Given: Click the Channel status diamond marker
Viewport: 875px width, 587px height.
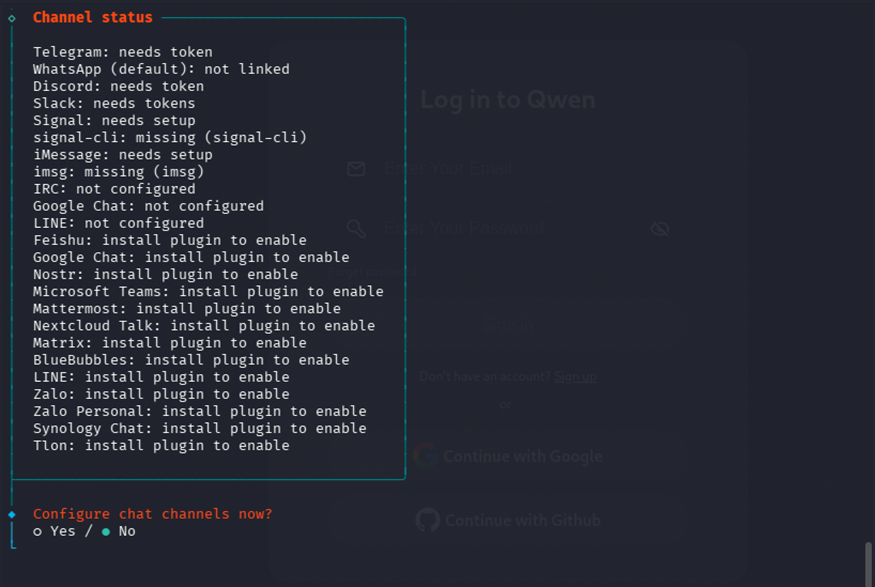Looking at the screenshot, I should click(x=12, y=18).
